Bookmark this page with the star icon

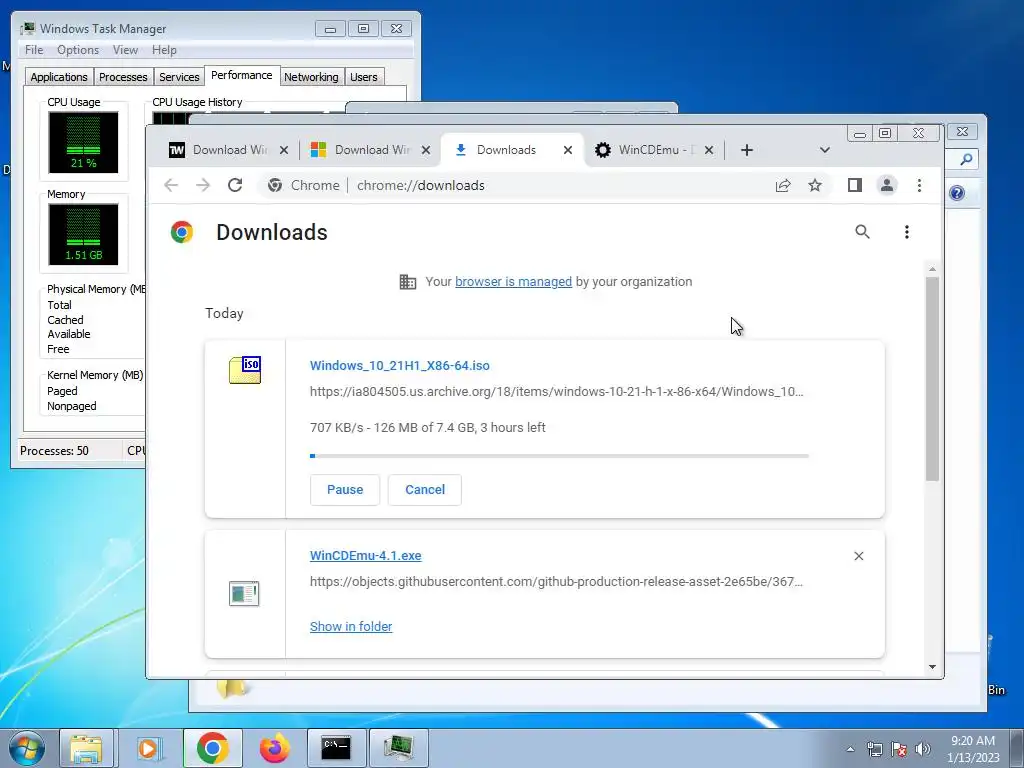pyautogui.click(x=814, y=185)
